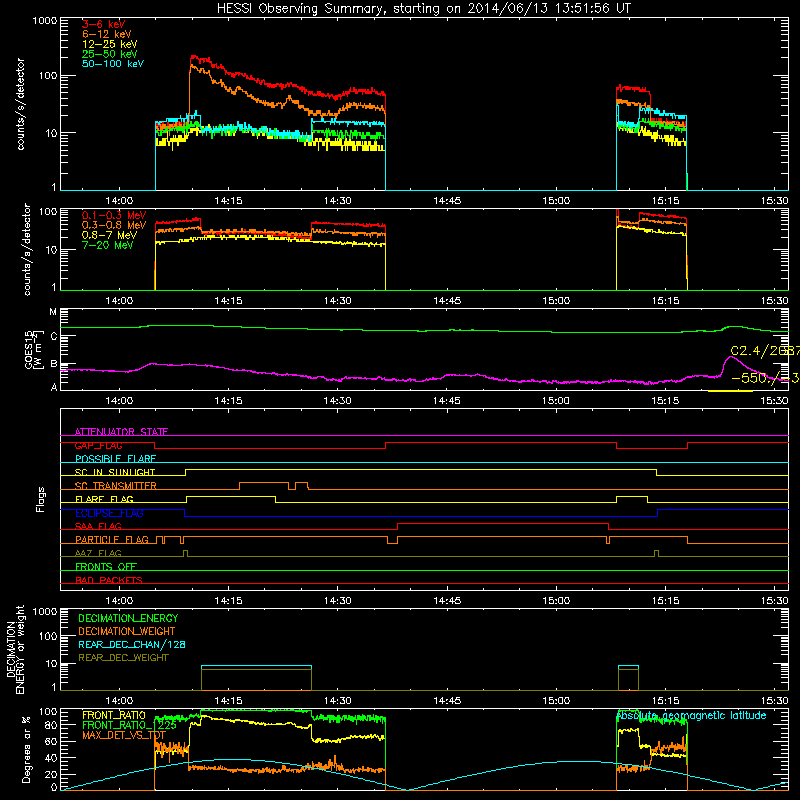Click the "ATTENUATOR_STATE" flag label
The height and width of the screenshot is (800, 800).
(x=121, y=432)
